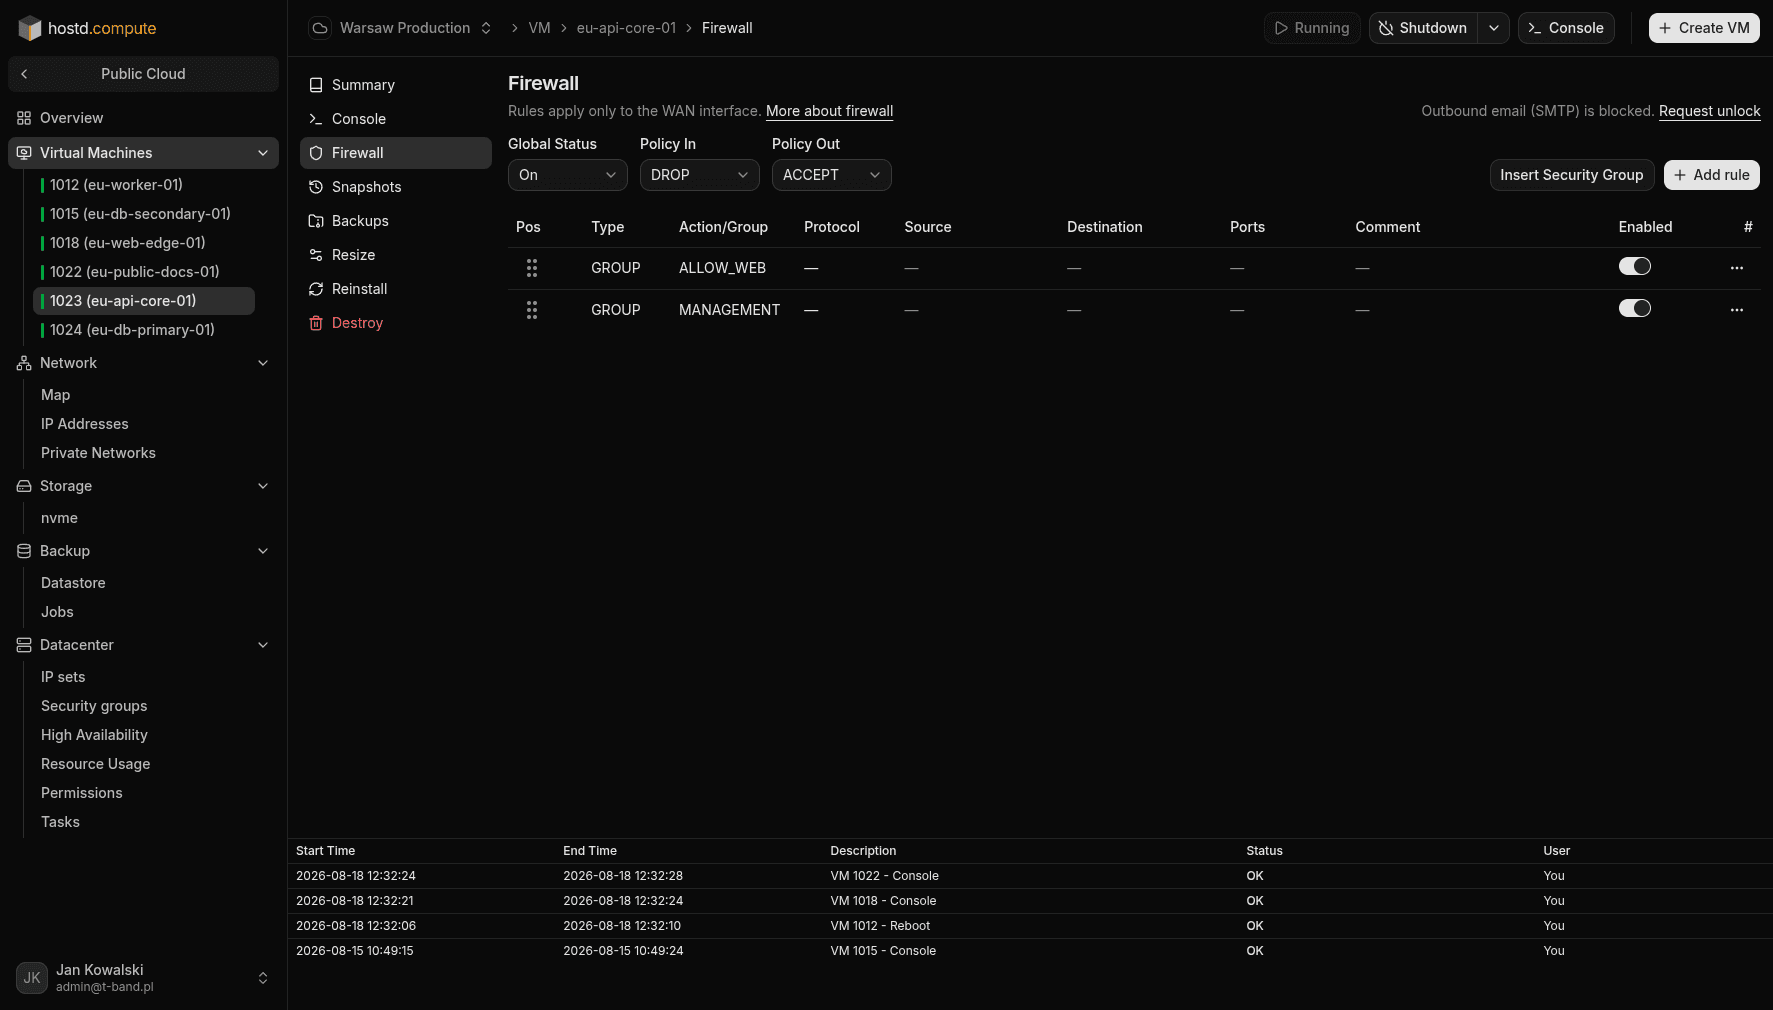Click the Network topology icon

[24, 363]
